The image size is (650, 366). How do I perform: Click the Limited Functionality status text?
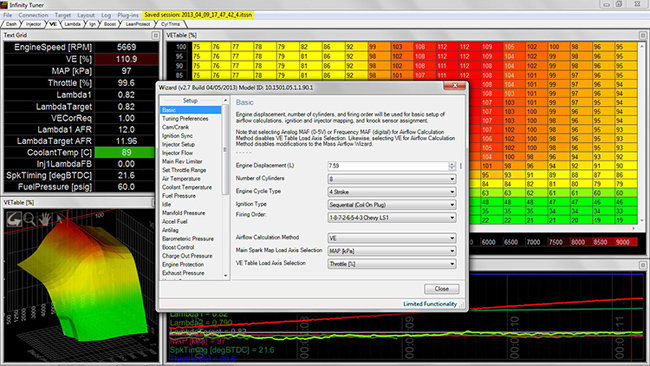pyautogui.click(x=430, y=304)
